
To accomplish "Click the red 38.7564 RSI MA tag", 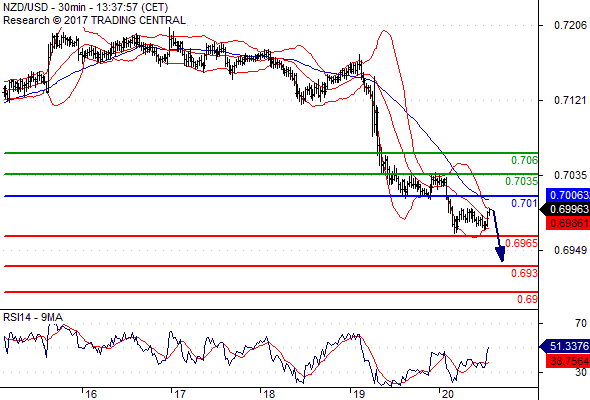I will (568, 361).
